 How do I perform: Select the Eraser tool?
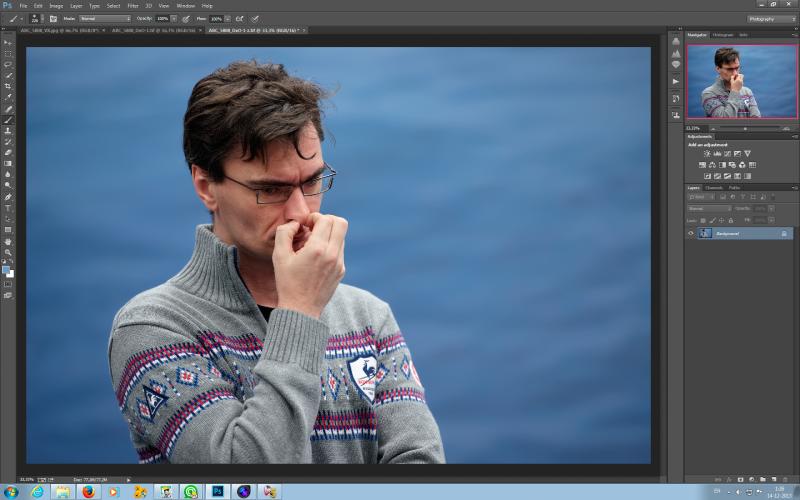(8, 153)
